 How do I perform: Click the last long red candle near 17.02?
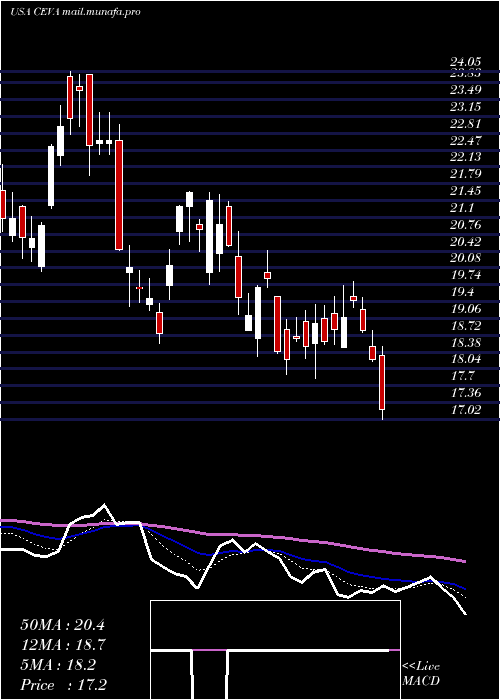coord(382,383)
